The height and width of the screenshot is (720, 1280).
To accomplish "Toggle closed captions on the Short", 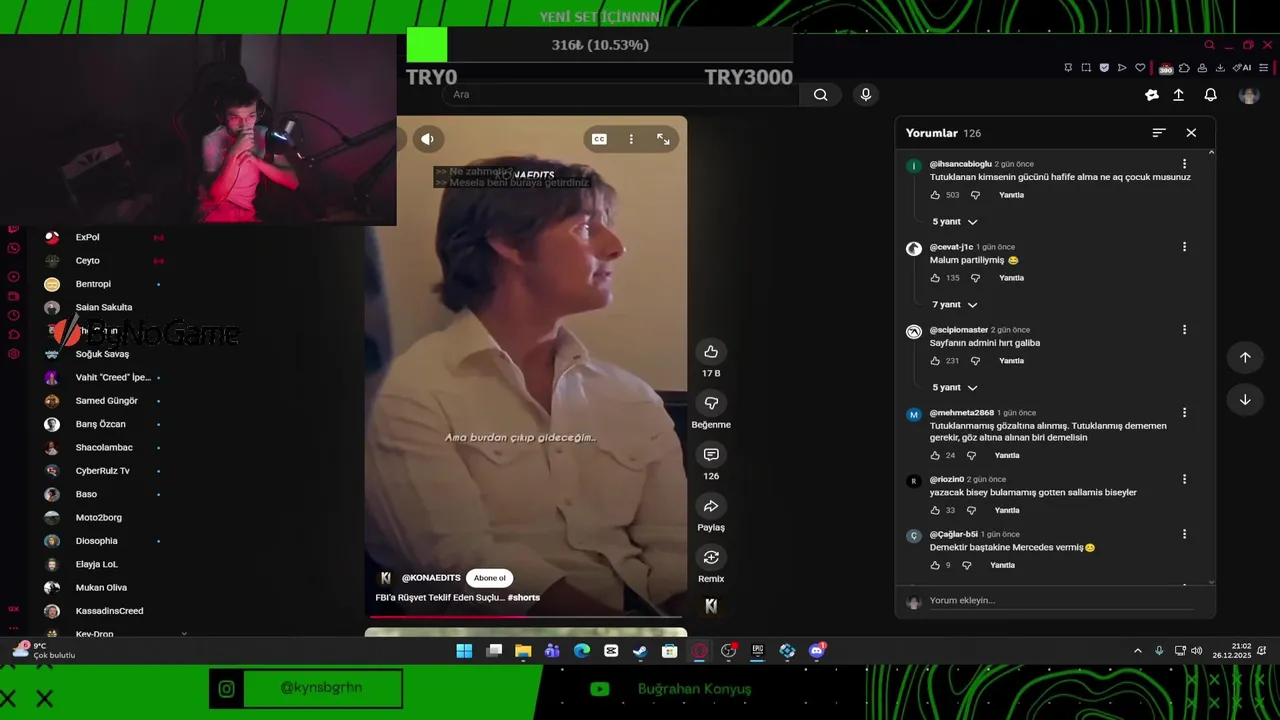I will [599, 139].
